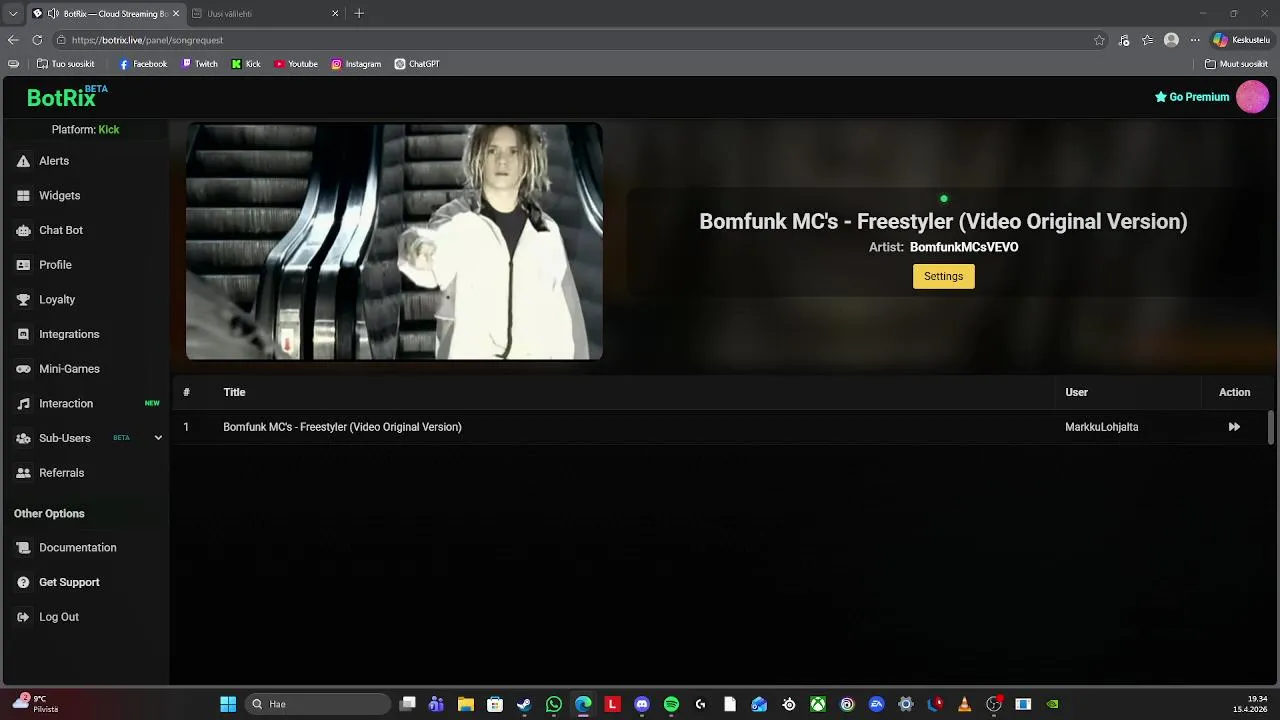Open the Kick bookmark

(246, 64)
